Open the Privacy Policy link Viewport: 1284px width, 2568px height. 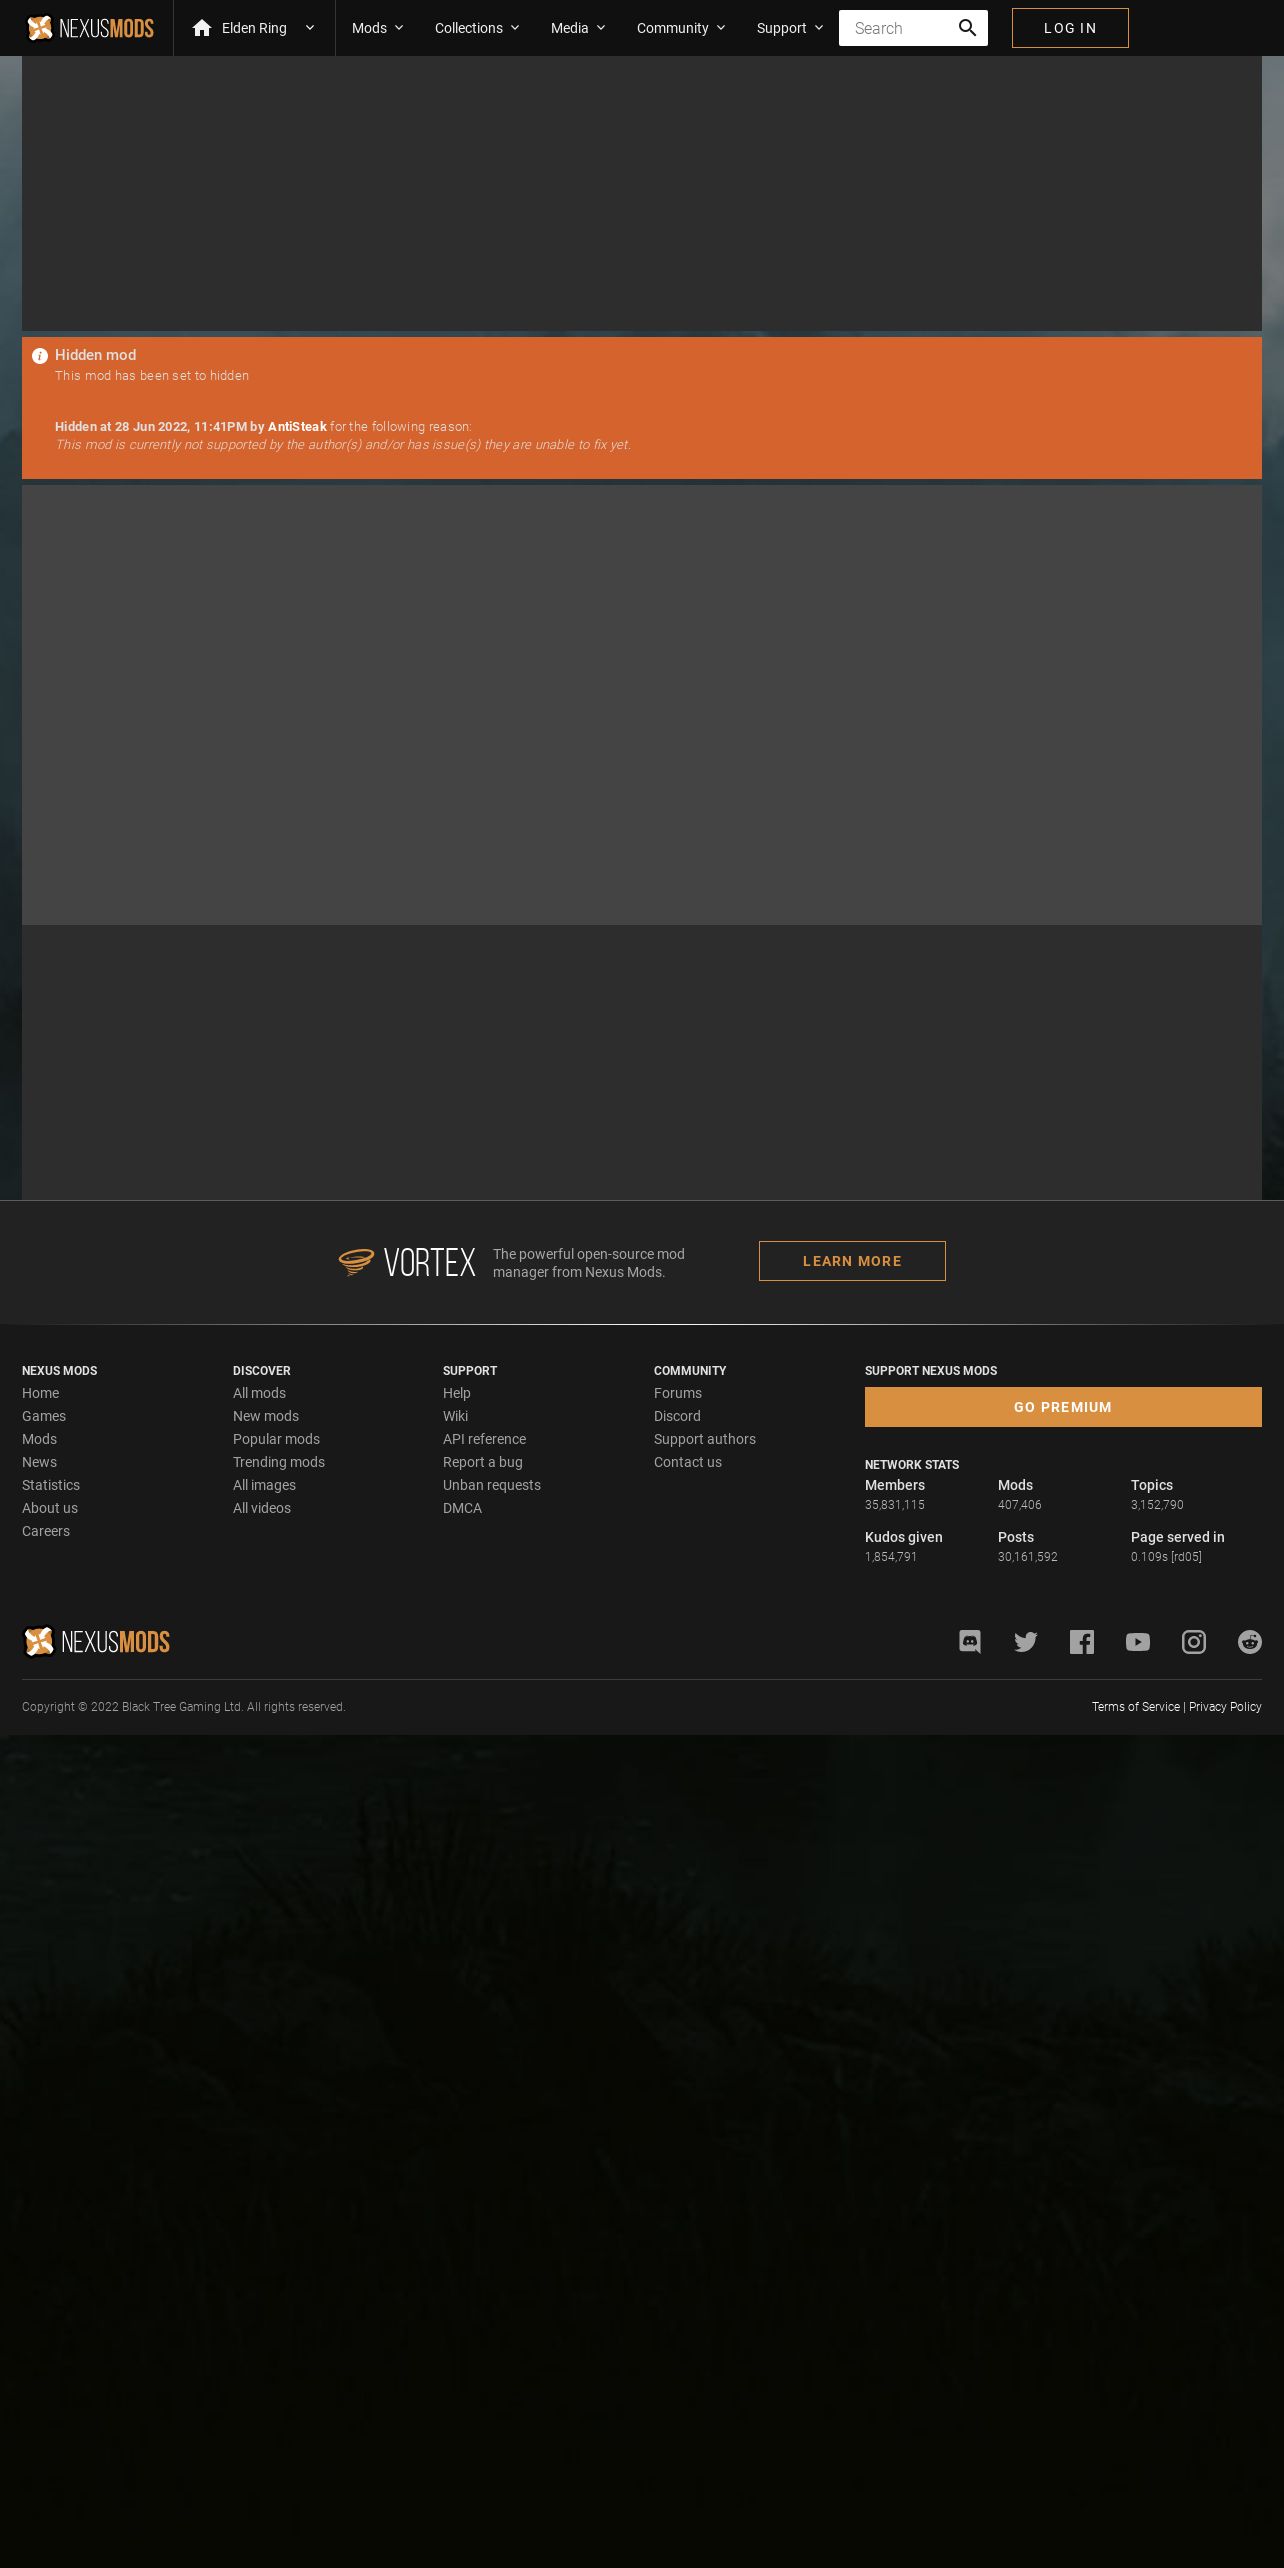click(x=1225, y=1707)
